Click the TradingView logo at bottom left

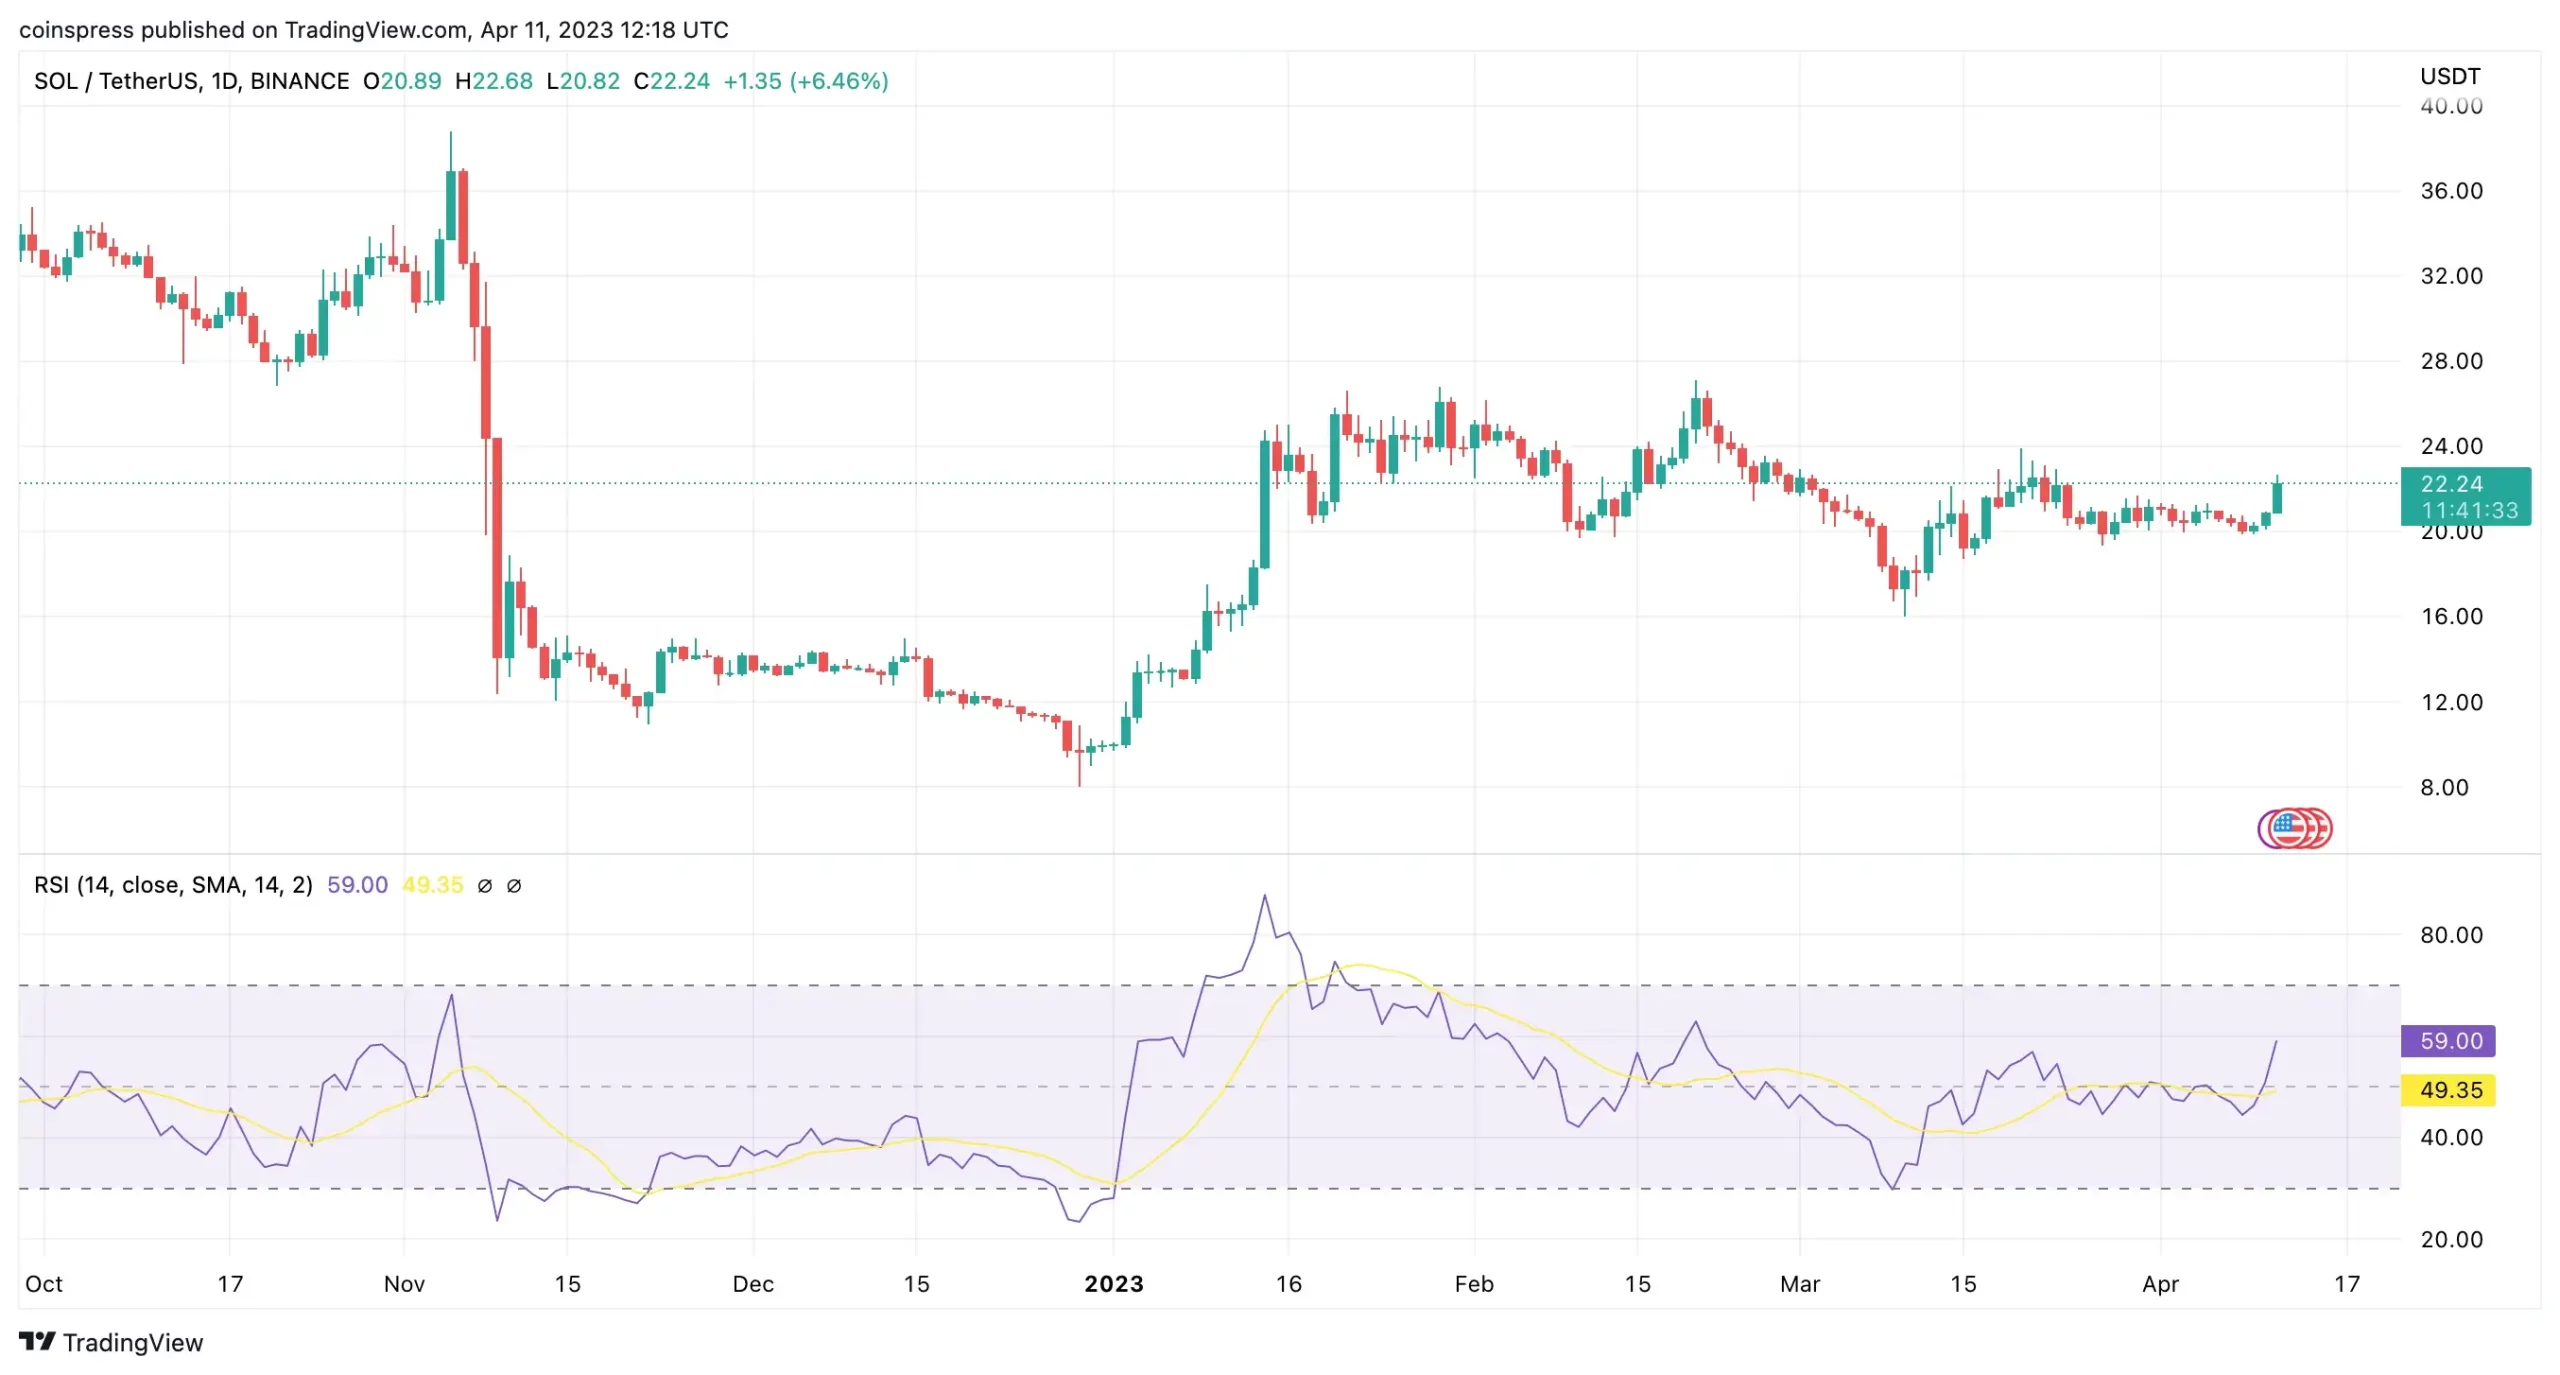(x=110, y=1342)
